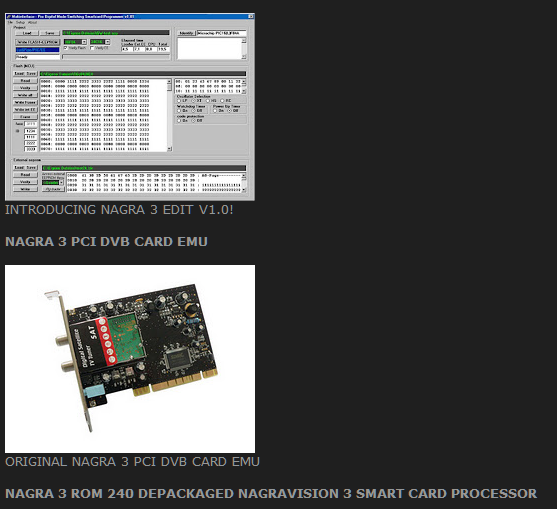
Task: Click the Write Fuses button
Action: point(25,102)
